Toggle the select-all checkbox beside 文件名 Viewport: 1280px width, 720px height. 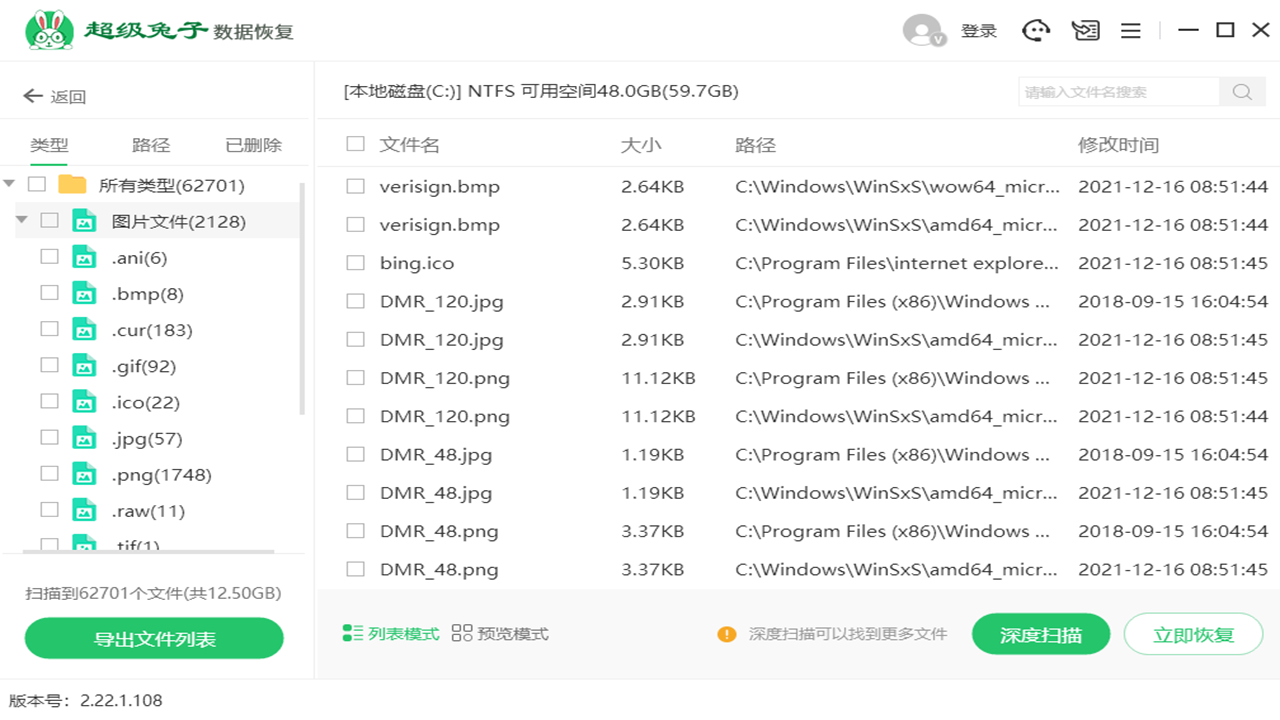pyautogui.click(x=355, y=144)
